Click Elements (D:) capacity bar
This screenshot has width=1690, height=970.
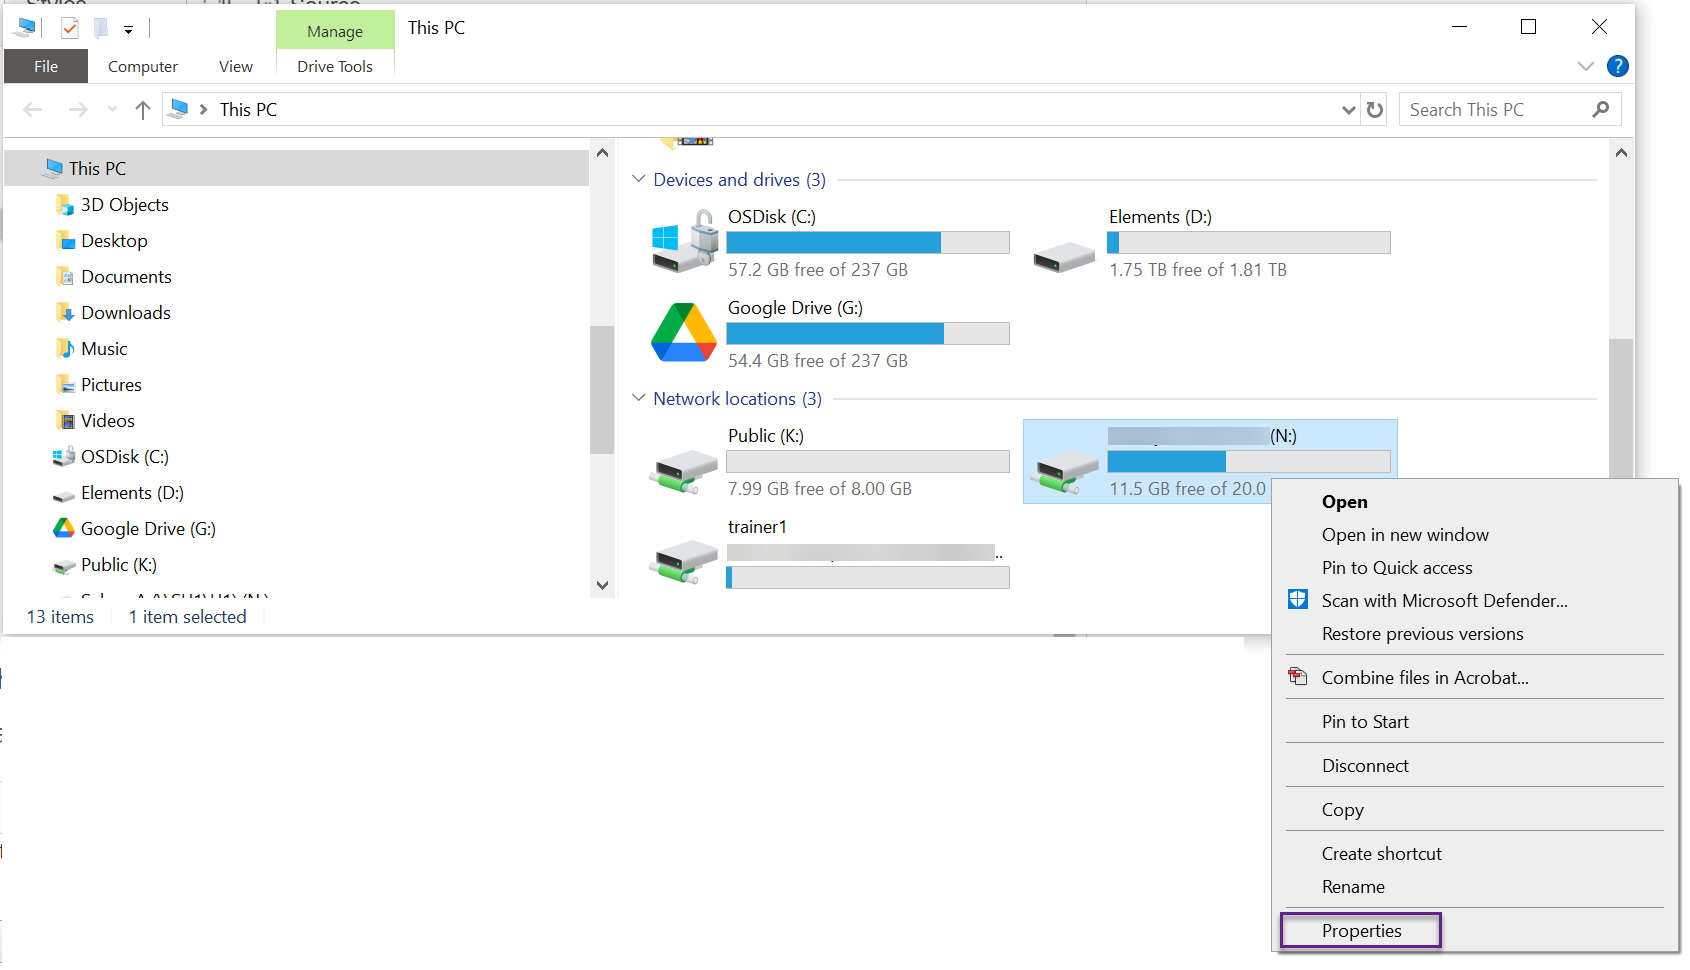click(x=1249, y=242)
